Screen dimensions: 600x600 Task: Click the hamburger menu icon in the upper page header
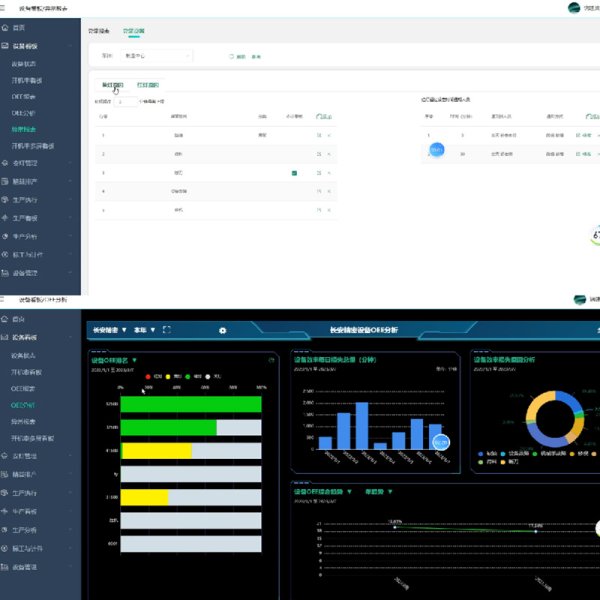pos(7,7)
